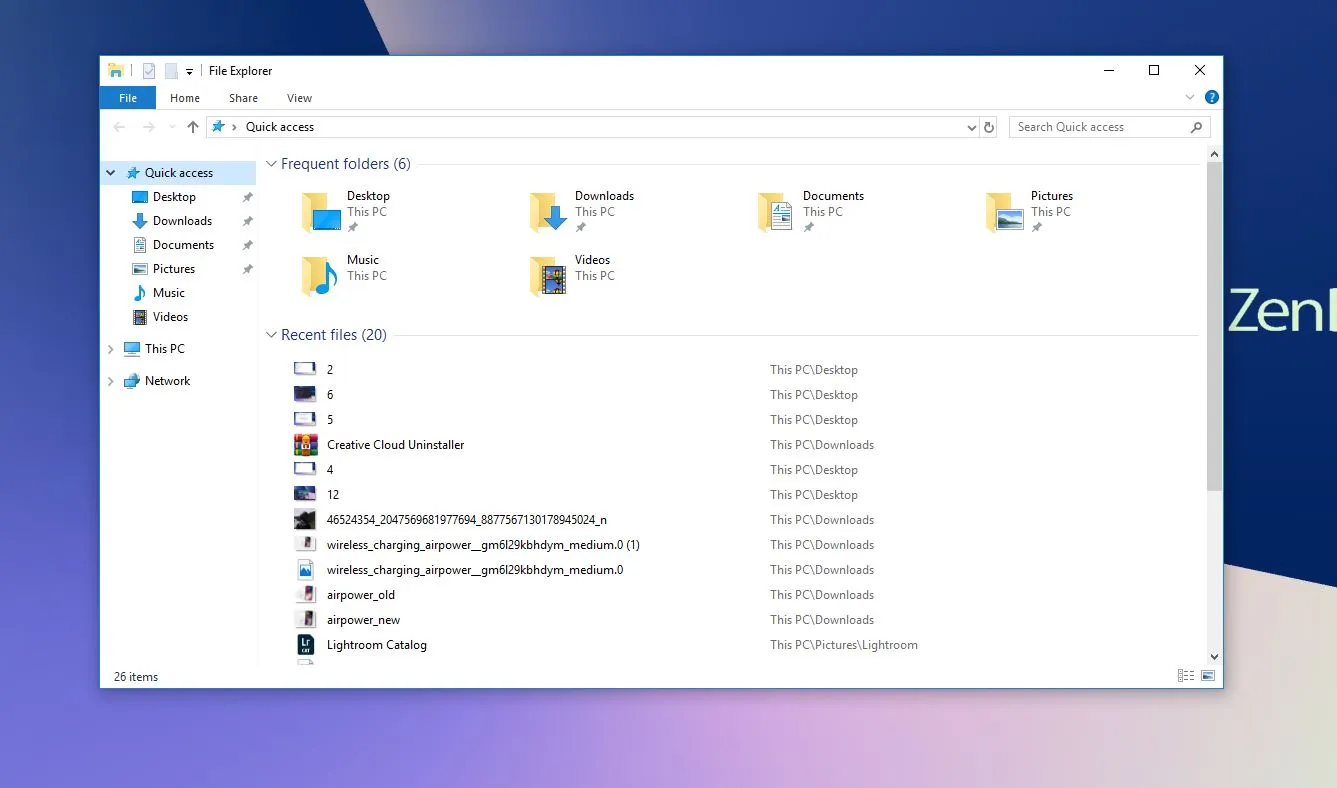This screenshot has height=788, width=1337.
Task: Click the vertical scrollbar down arrow
Action: [1214, 657]
